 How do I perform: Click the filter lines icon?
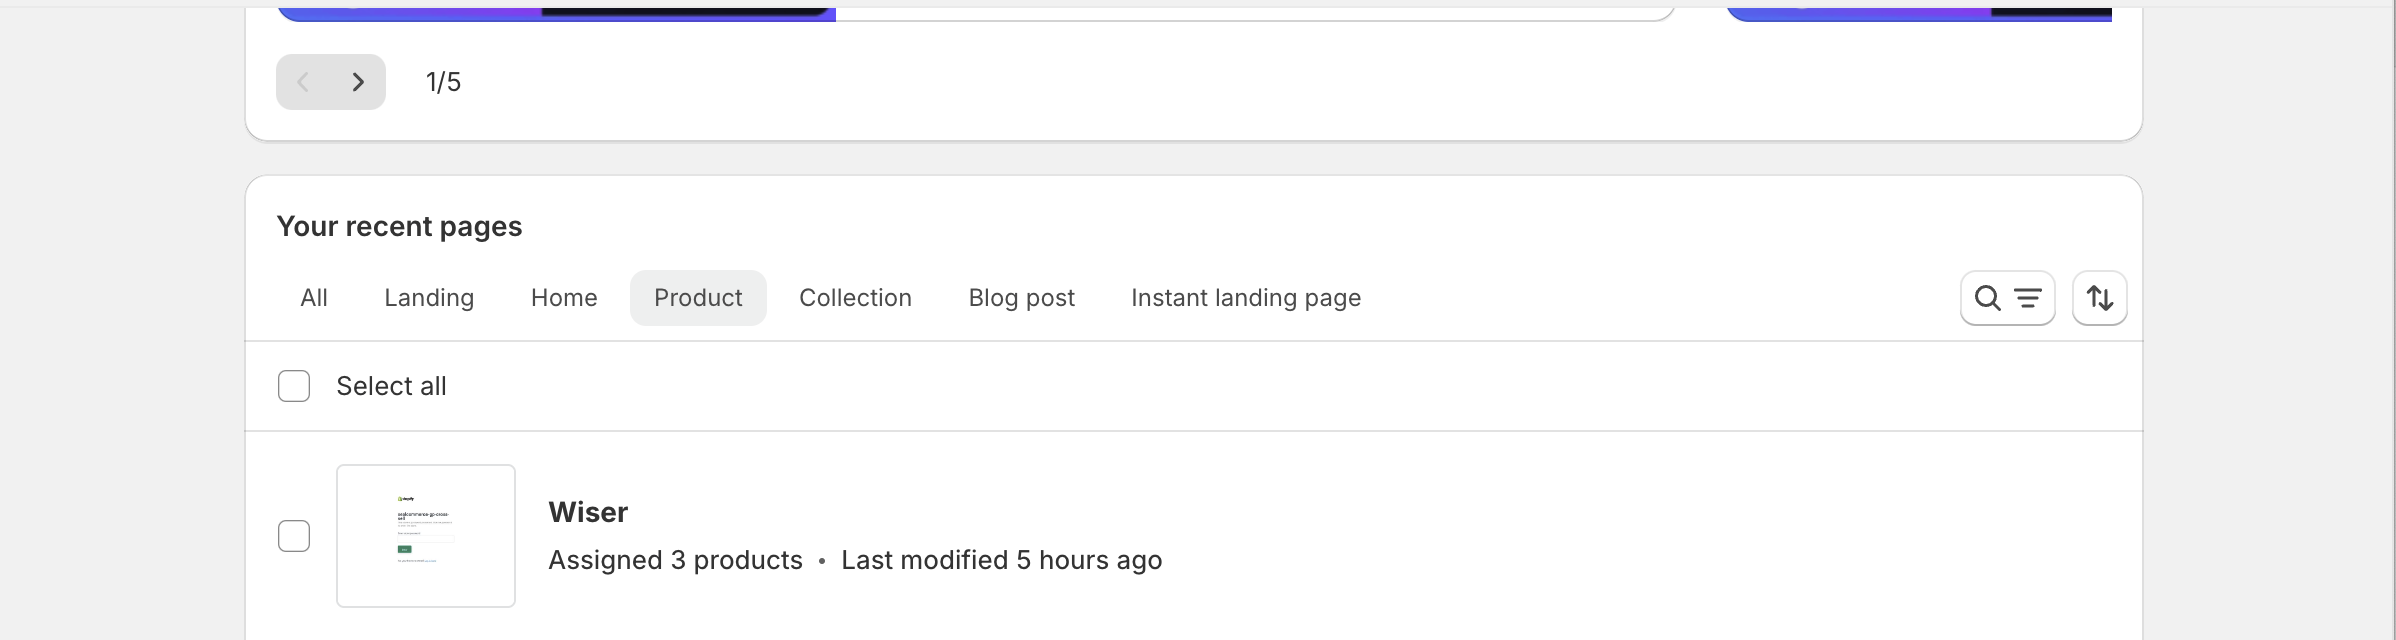coord(2028,298)
